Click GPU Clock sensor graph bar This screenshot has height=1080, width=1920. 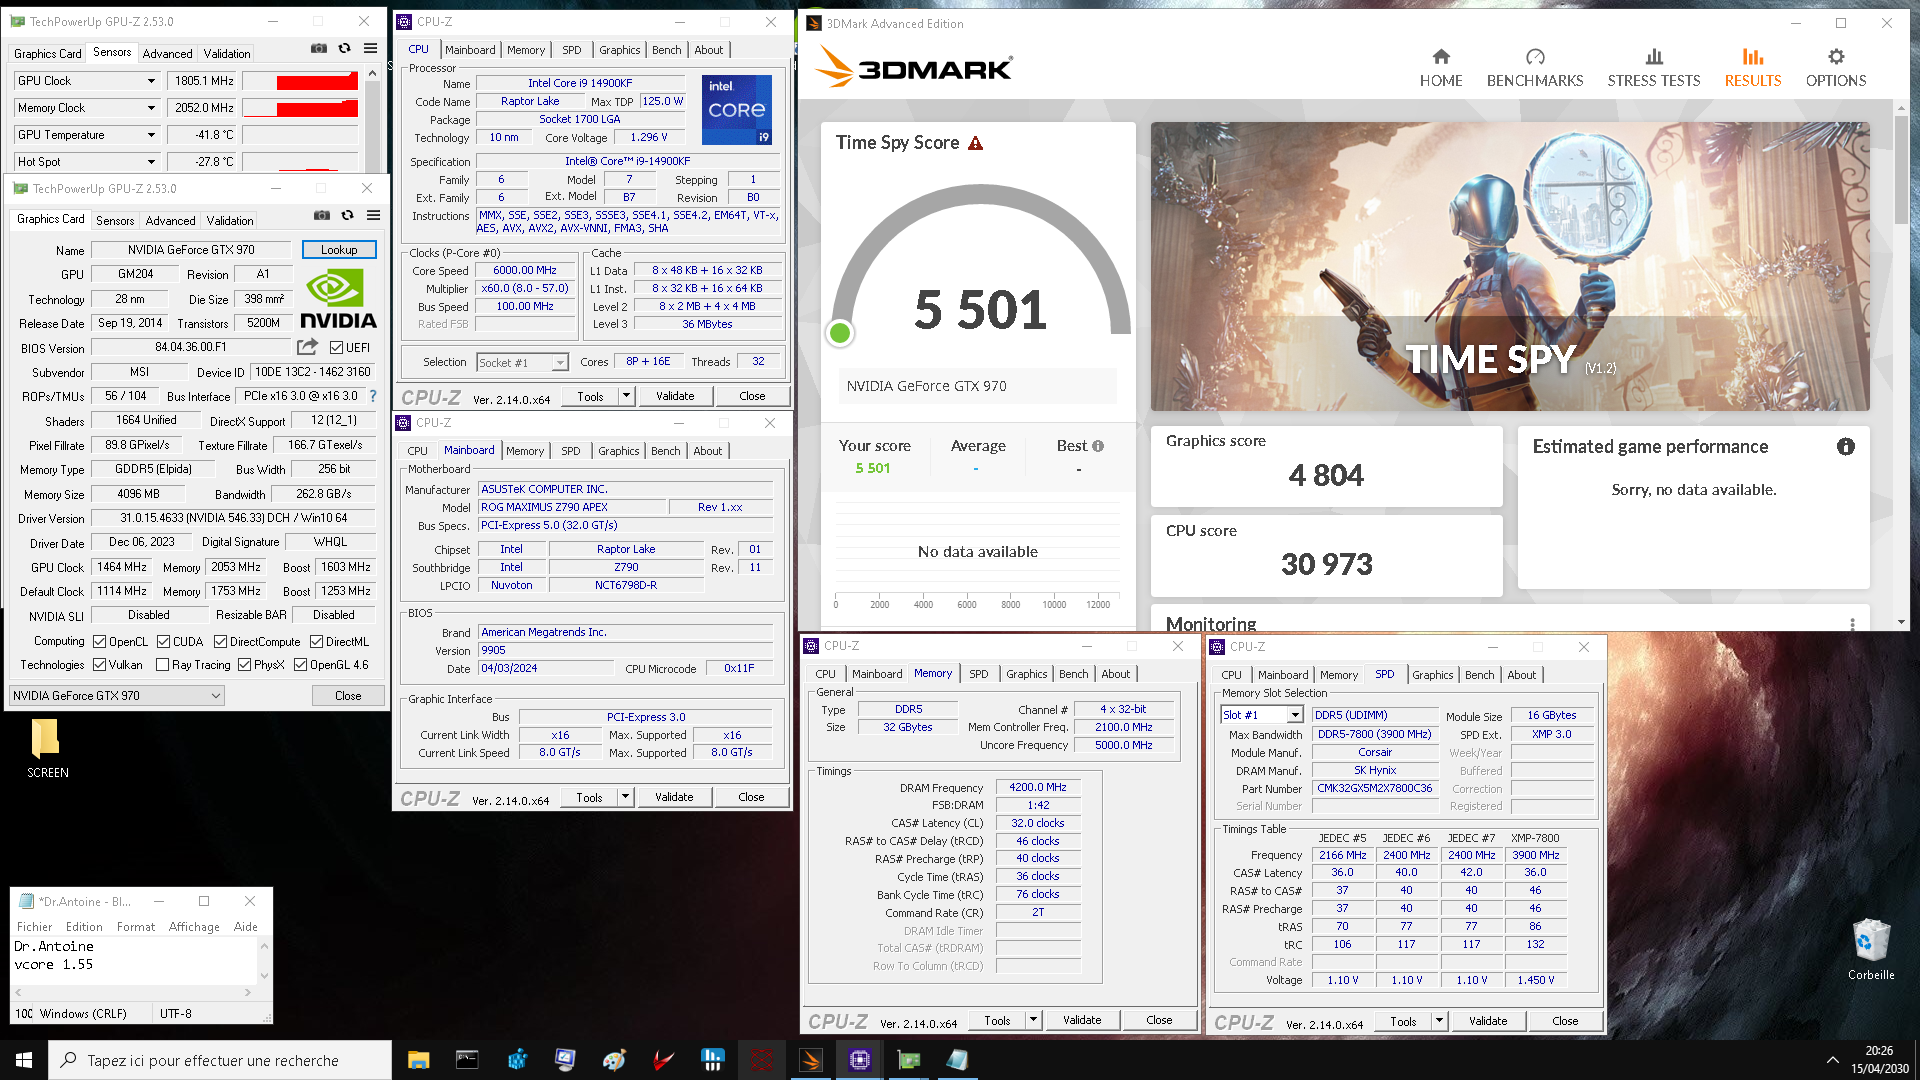point(301,81)
